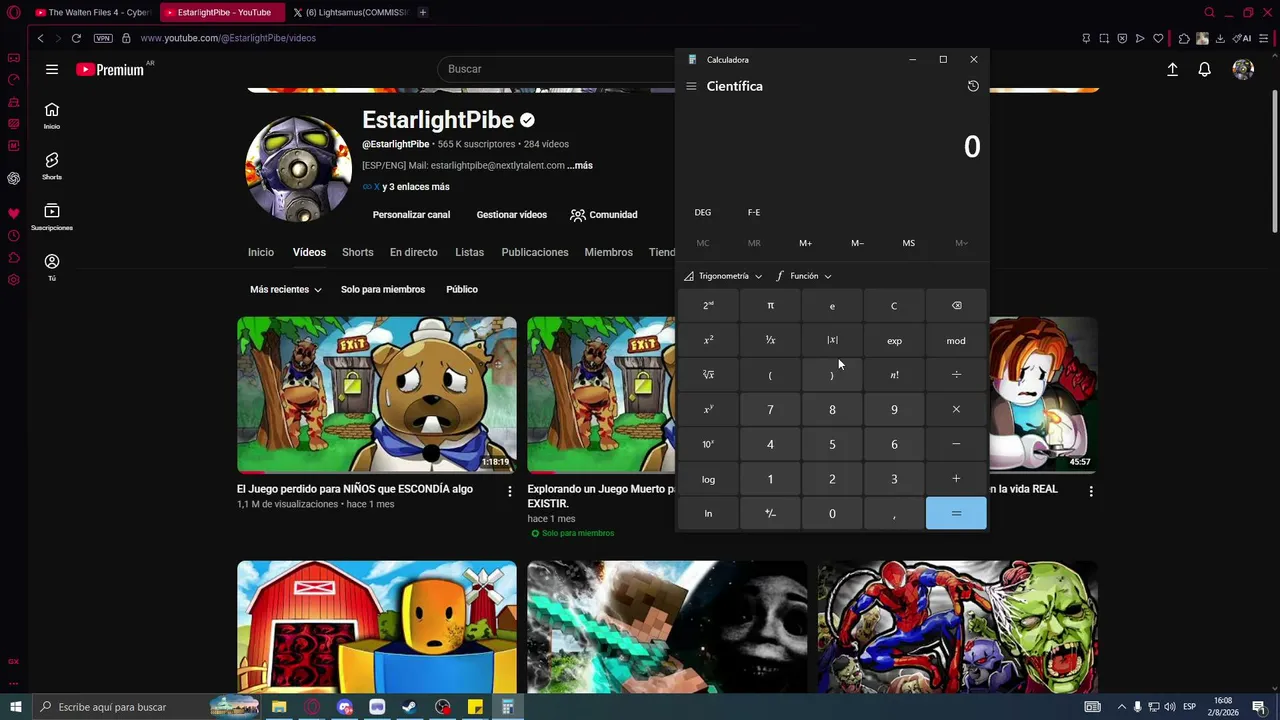Image resolution: width=1280 pixels, height=720 pixels.
Task: Open YouTube Inicio in the sidebar
Action: click(52, 116)
